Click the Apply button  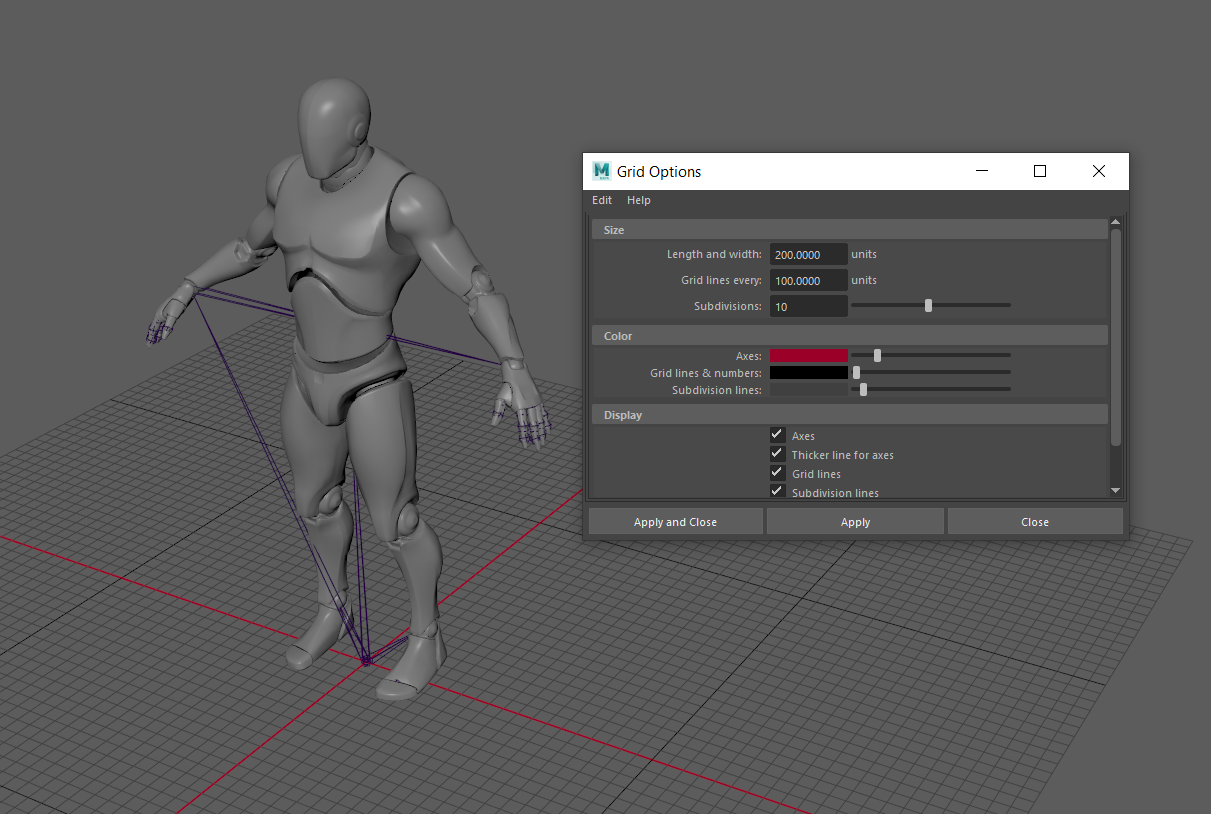pyautogui.click(x=855, y=522)
